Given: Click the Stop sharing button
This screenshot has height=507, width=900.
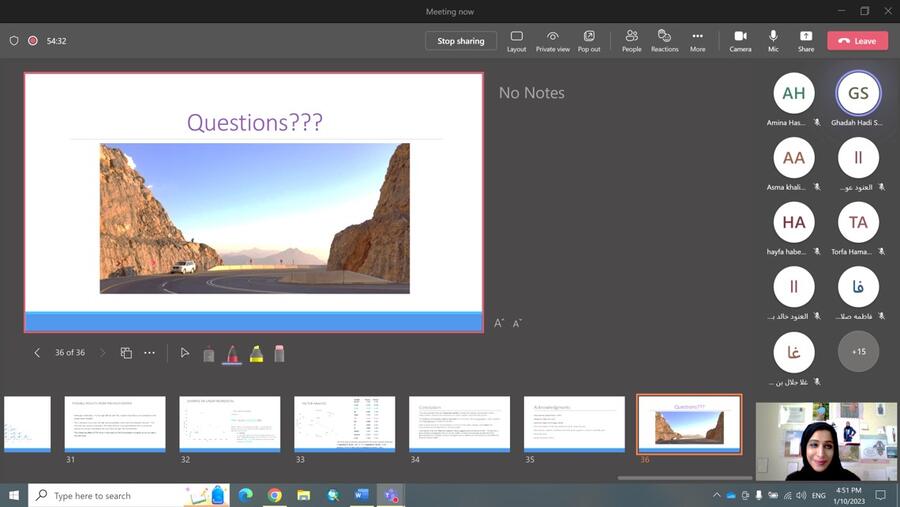Looking at the screenshot, I should tap(461, 41).
